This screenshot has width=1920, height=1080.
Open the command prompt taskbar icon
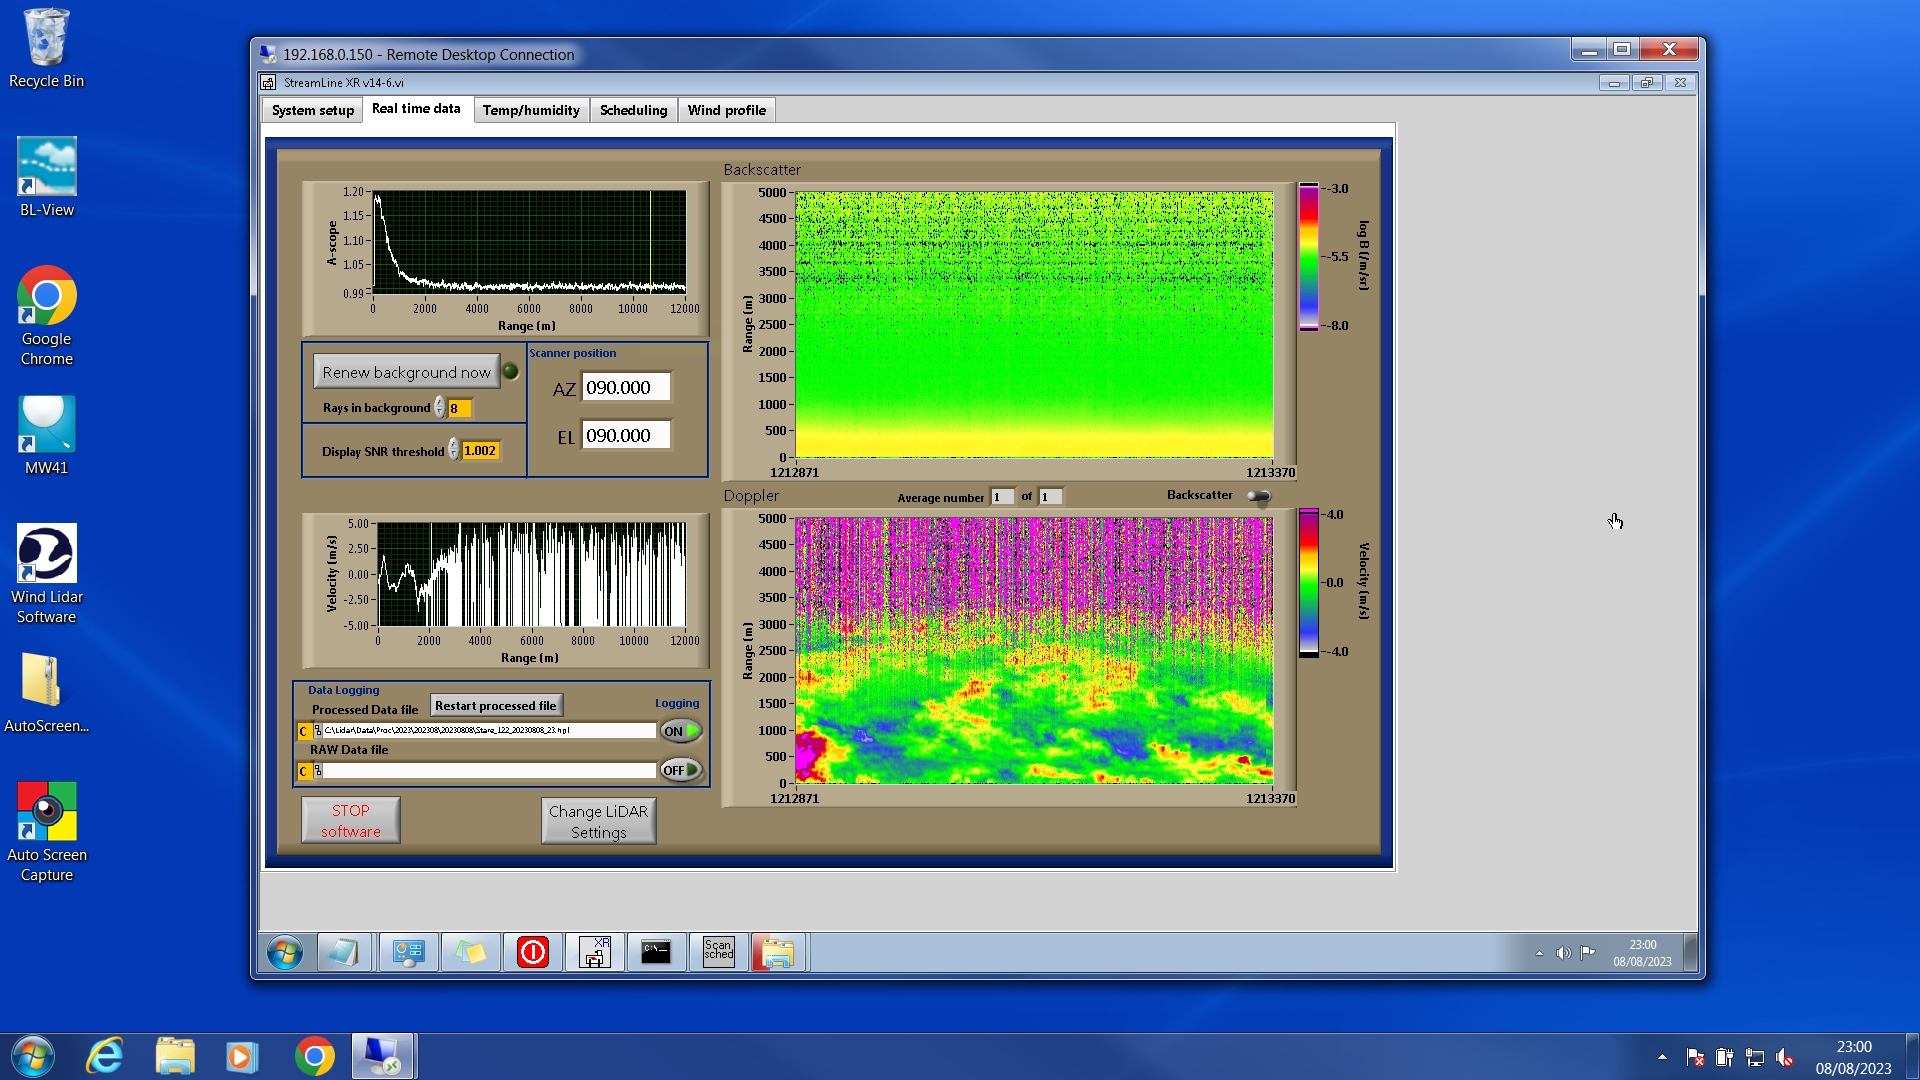[656, 951]
